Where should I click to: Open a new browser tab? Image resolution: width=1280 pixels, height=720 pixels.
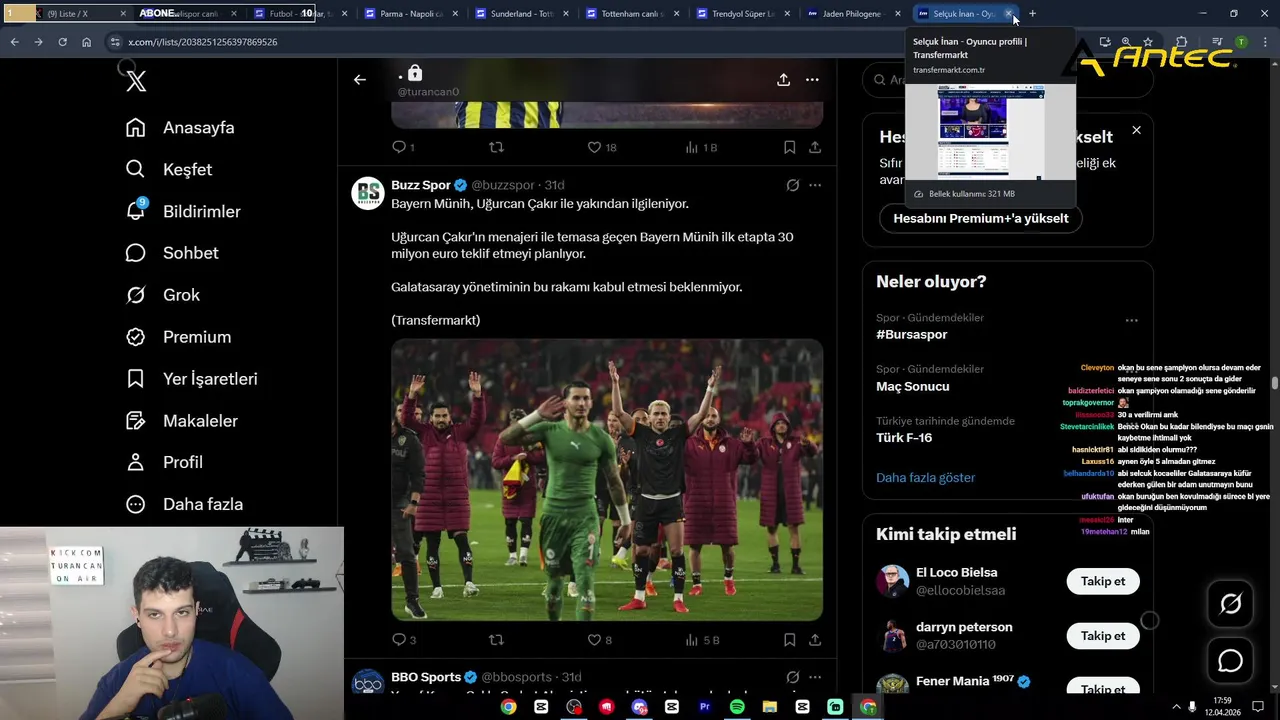click(x=1032, y=14)
